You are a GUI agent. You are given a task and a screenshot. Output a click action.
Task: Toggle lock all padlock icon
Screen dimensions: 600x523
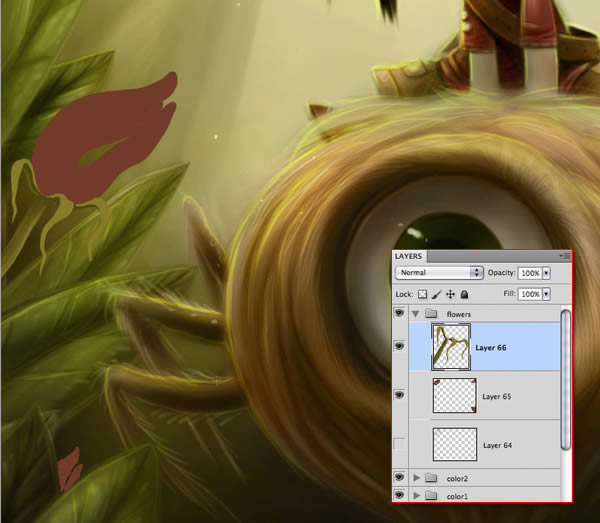click(464, 294)
